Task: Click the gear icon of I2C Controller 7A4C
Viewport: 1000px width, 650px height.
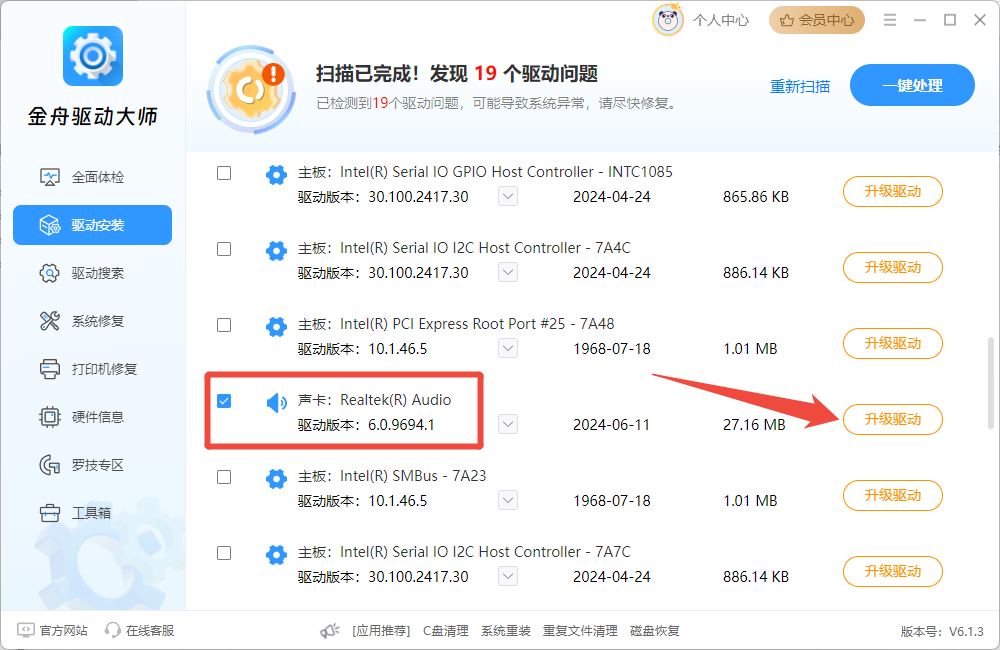Action: click(x=276, y=250)
